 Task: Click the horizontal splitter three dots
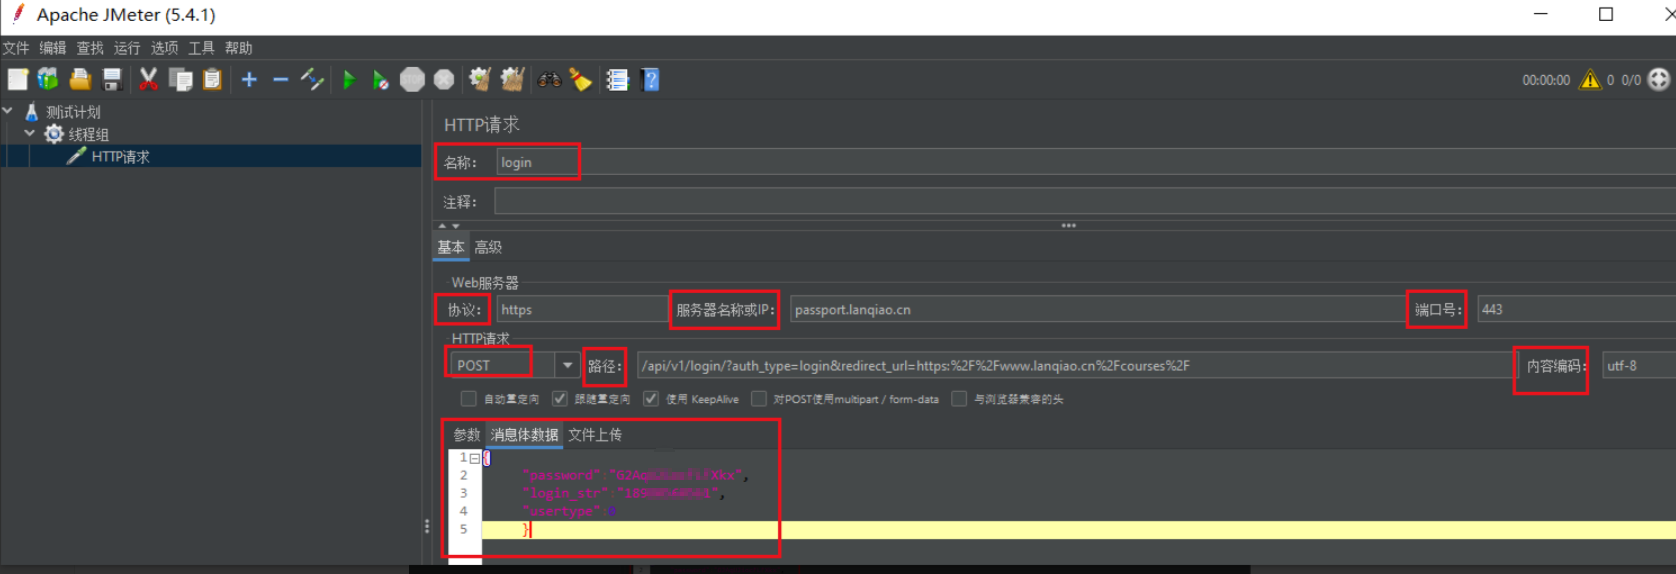click(1068, 226)
